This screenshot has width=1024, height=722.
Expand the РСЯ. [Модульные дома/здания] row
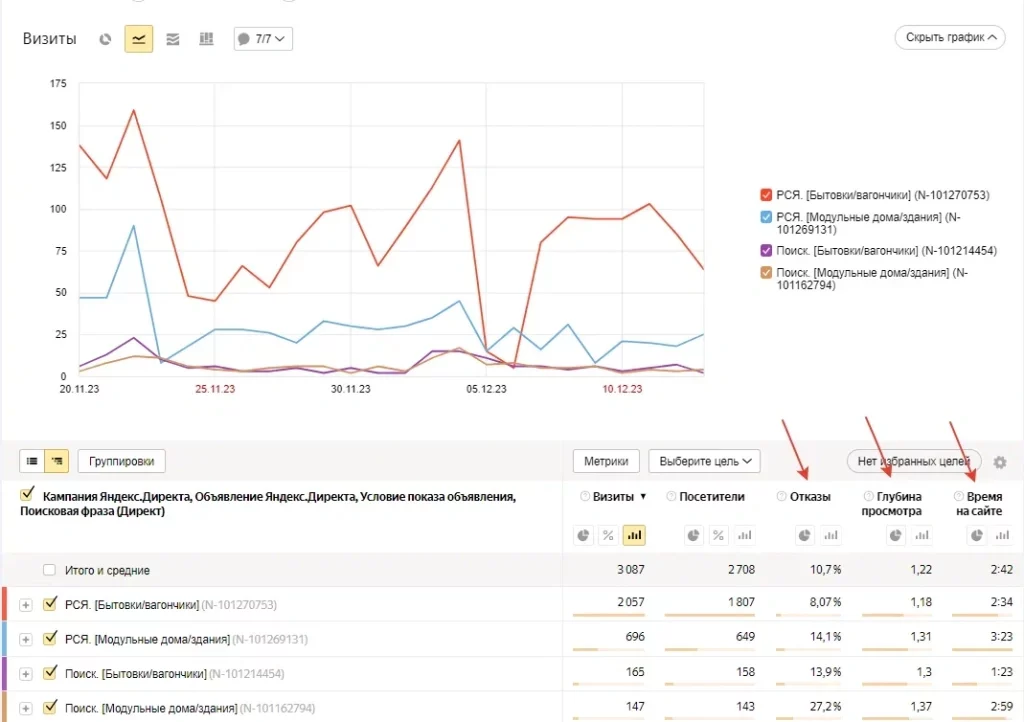pos(26,639)
